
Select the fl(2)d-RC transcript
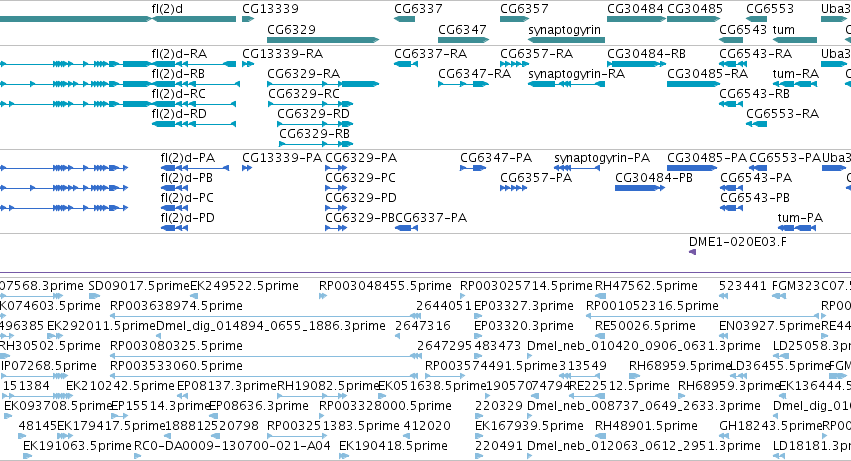(x=194, y=104)
